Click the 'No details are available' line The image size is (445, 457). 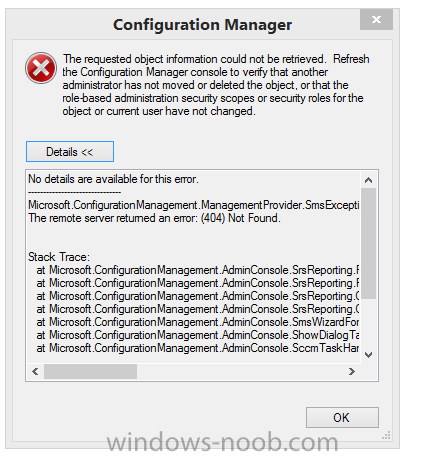coord(113,179)
